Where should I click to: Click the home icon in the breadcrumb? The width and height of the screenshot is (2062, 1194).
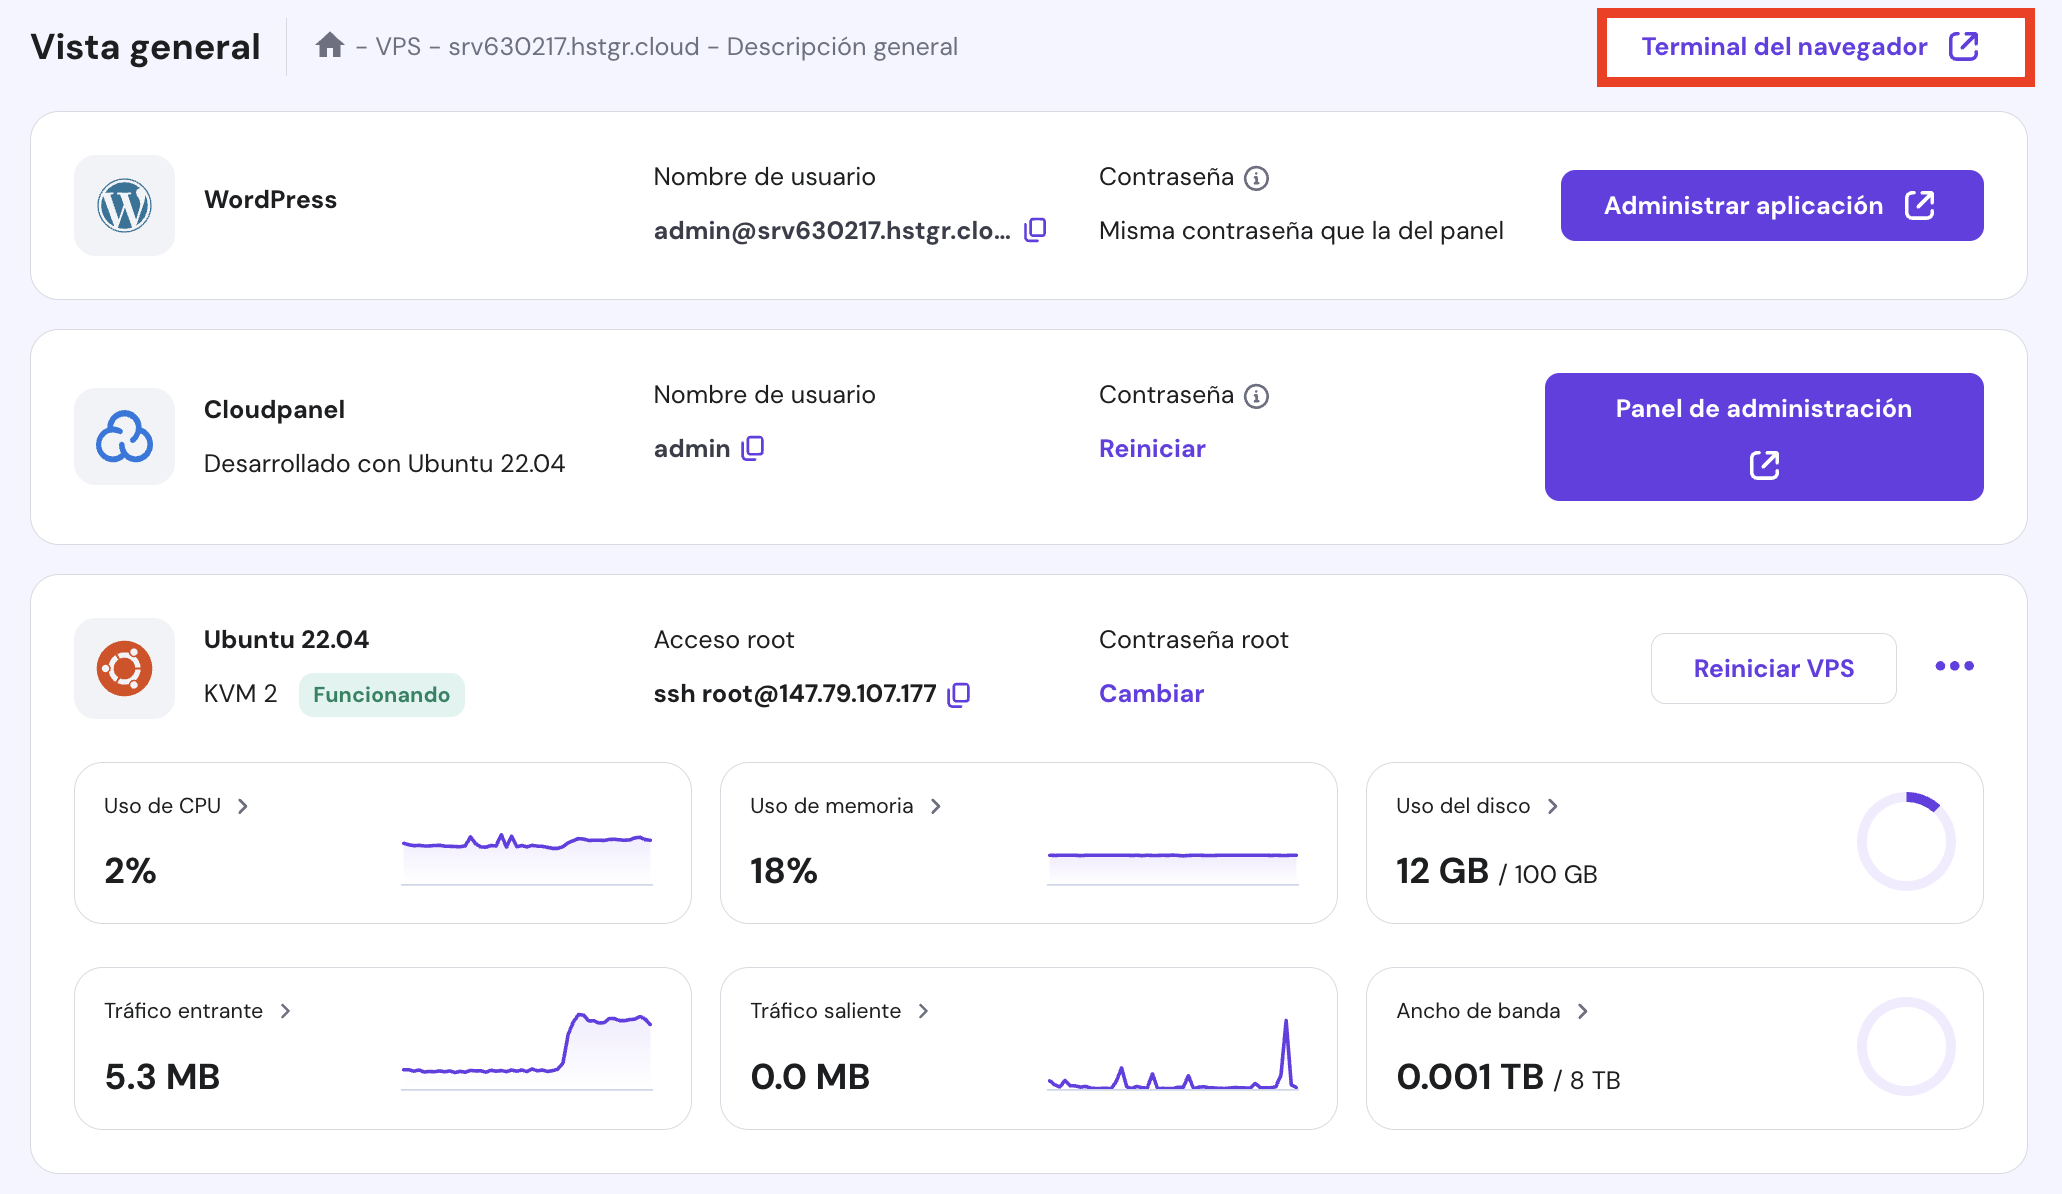click(x=329, y=45)
